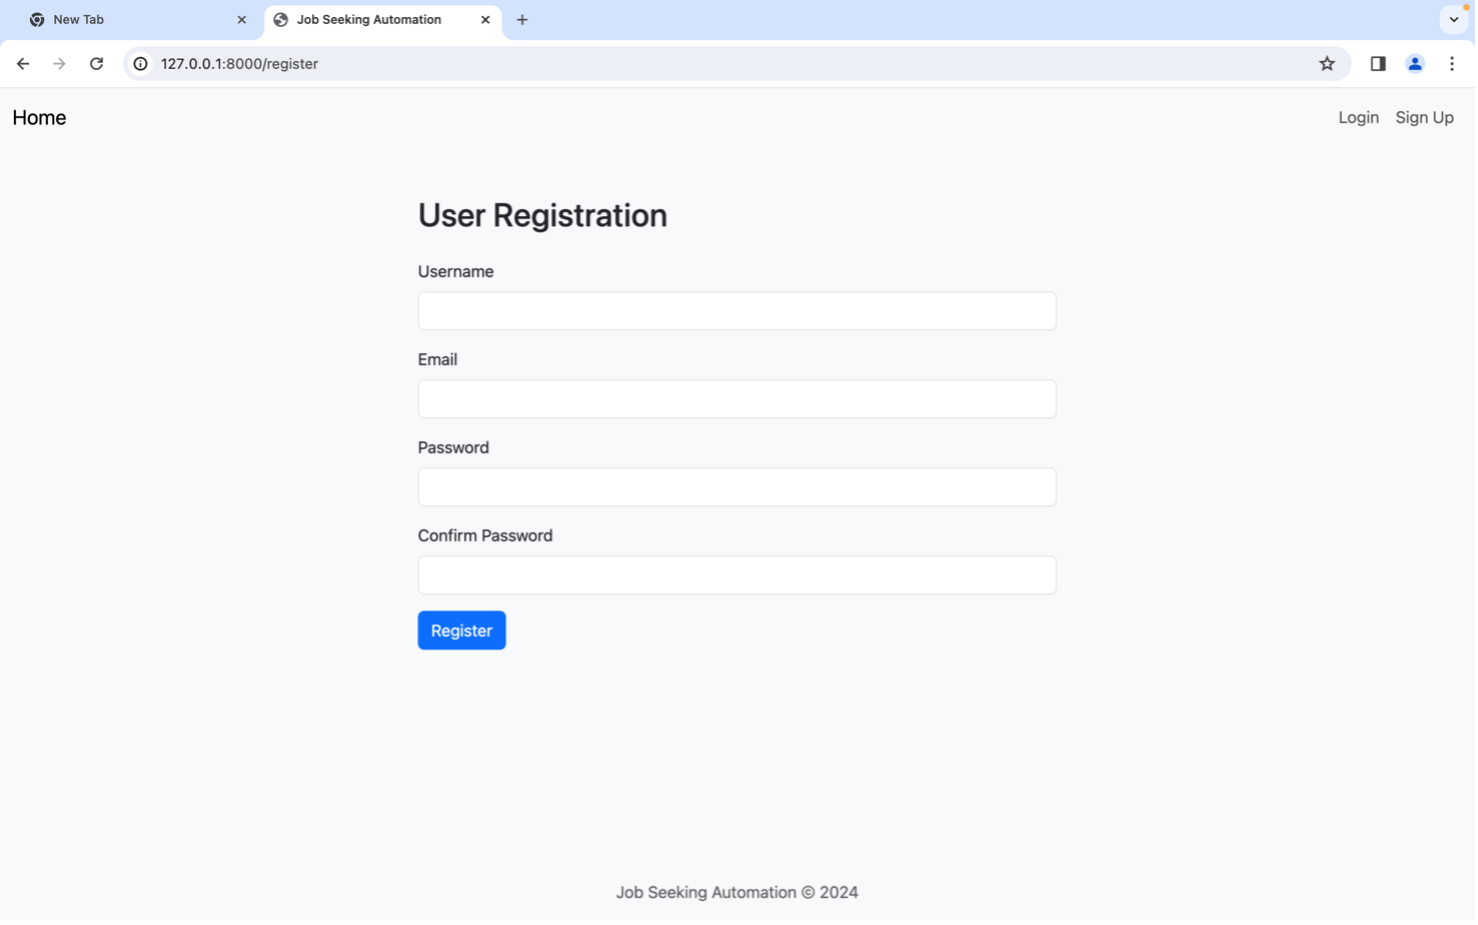Open the Sign Up link
The width and height of the screenshot is (1478, 925).
click(x=1424, y=118)
